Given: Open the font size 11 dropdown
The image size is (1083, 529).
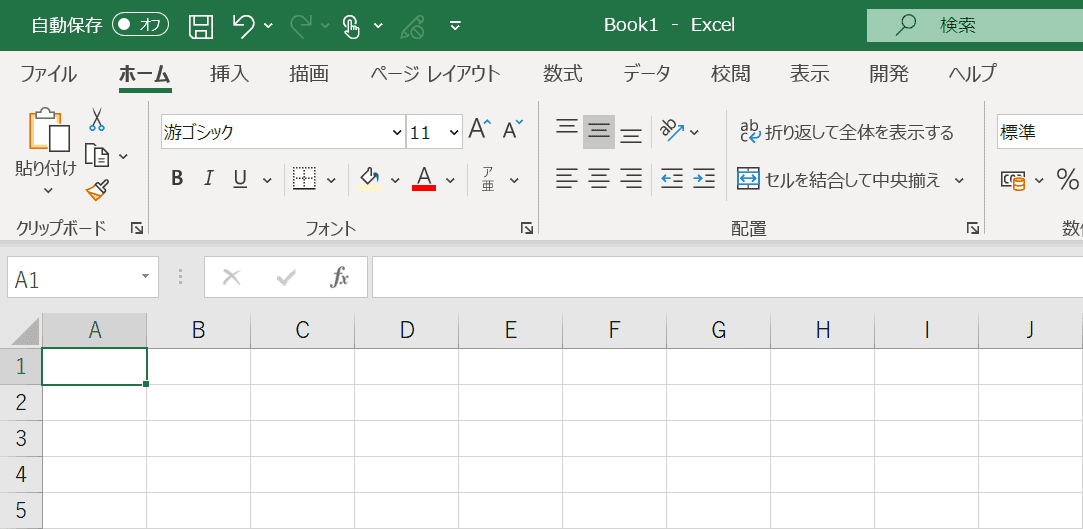Looking at the screenshot, I should click(454, 132).
